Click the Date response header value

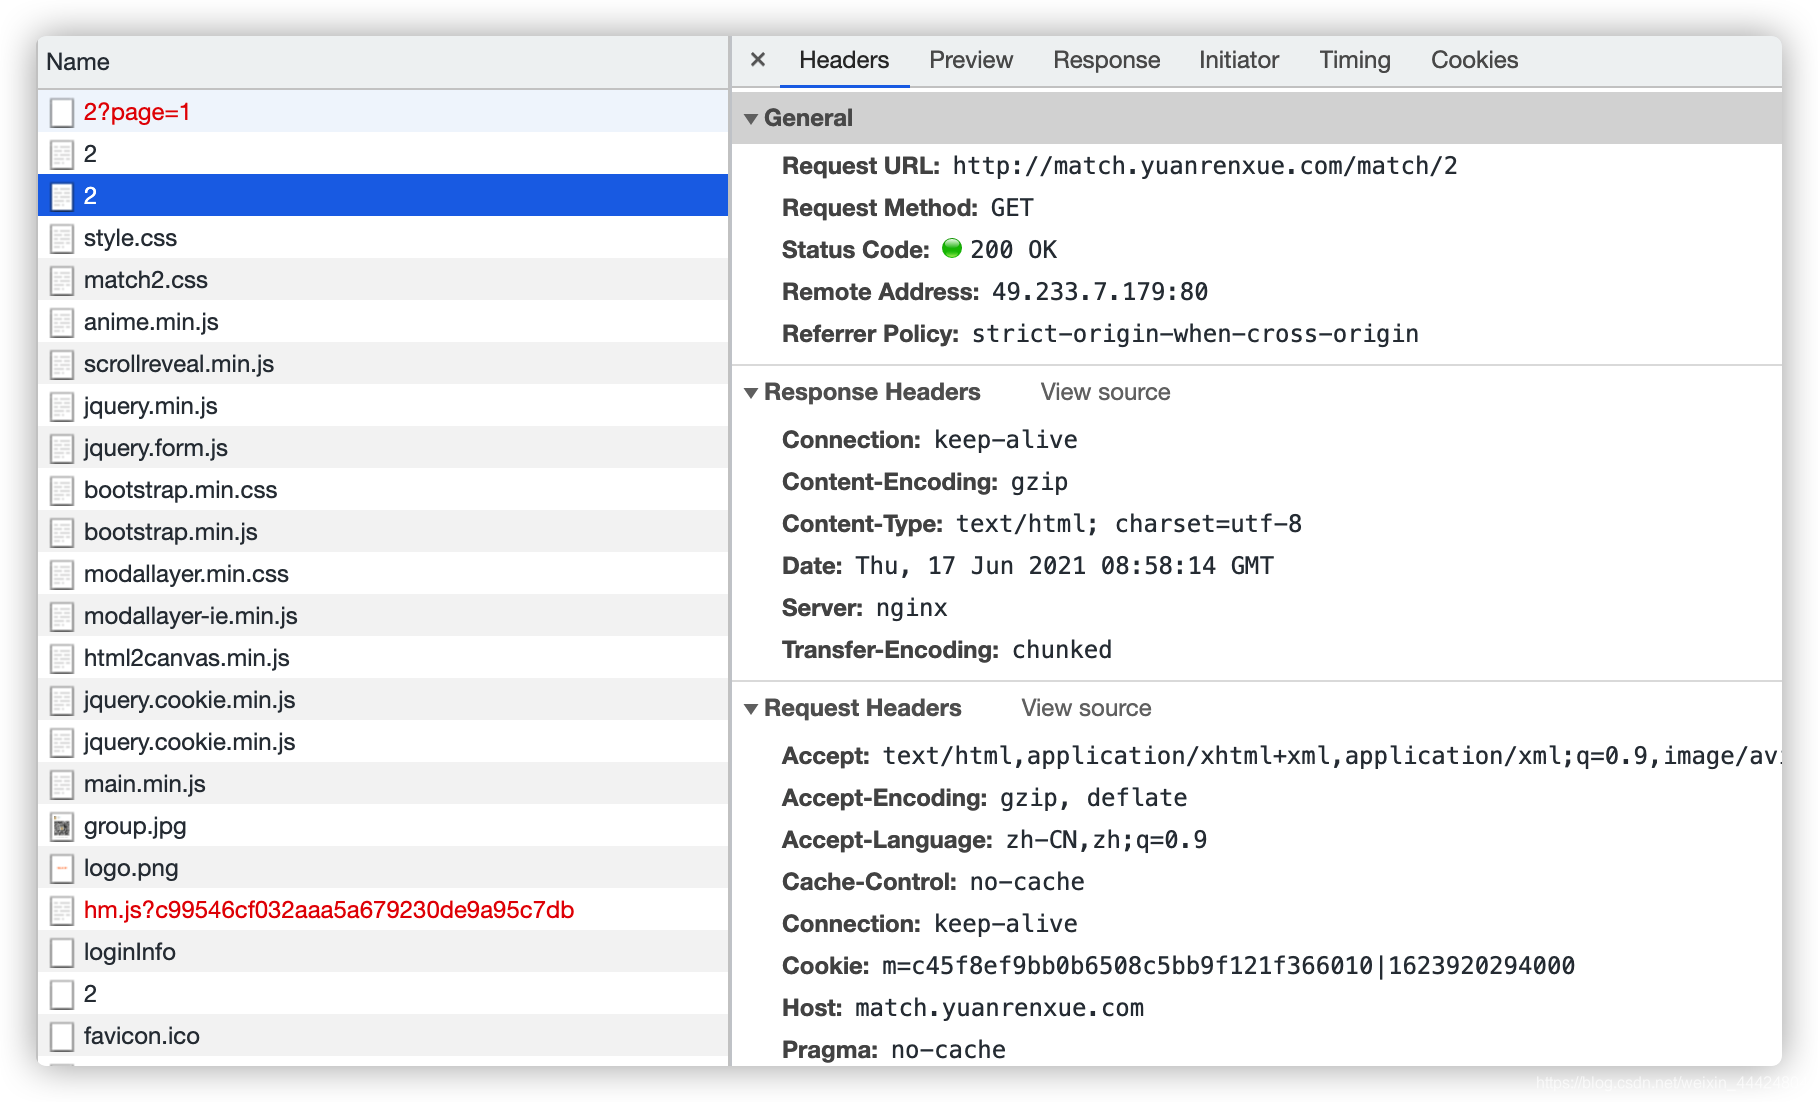[1064, 566]
